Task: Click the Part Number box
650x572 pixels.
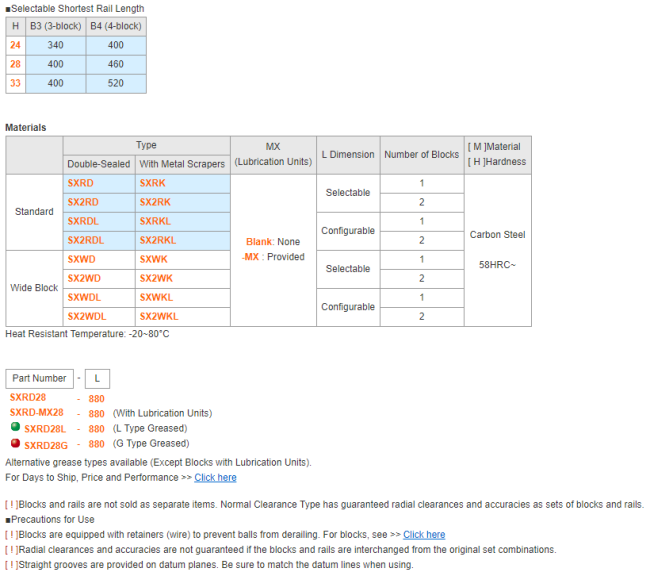Action: click(x=40, y=379)
